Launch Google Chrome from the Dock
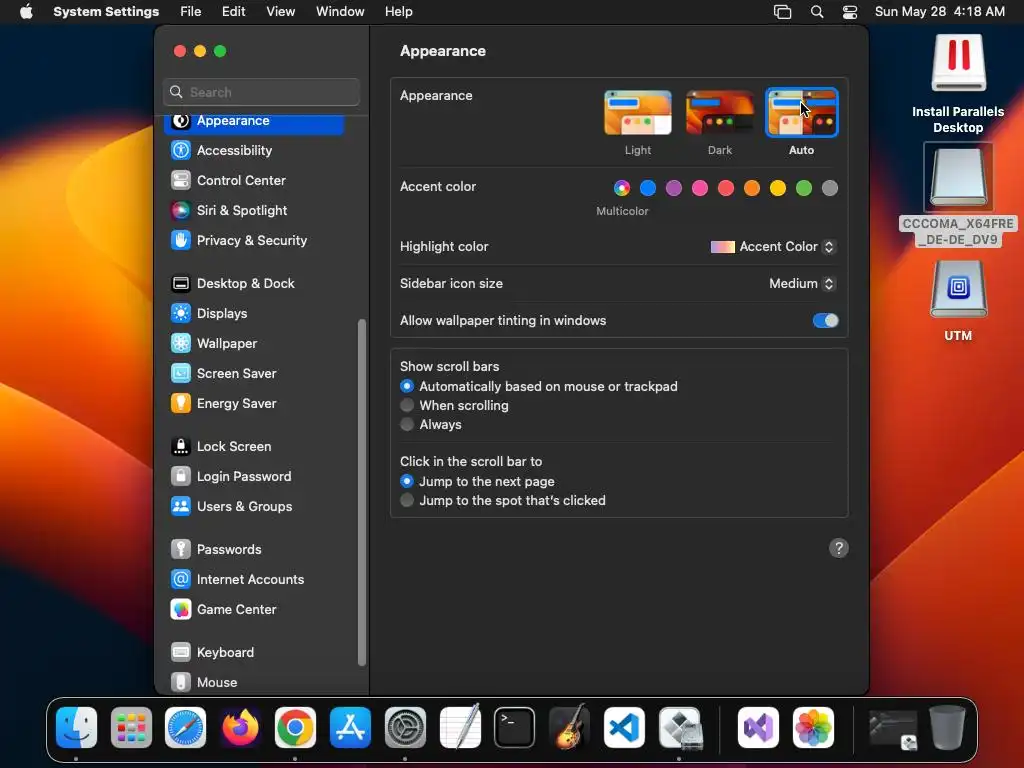Image resolution: width=1024 pixels, height=768 pixels. point(295,728)
